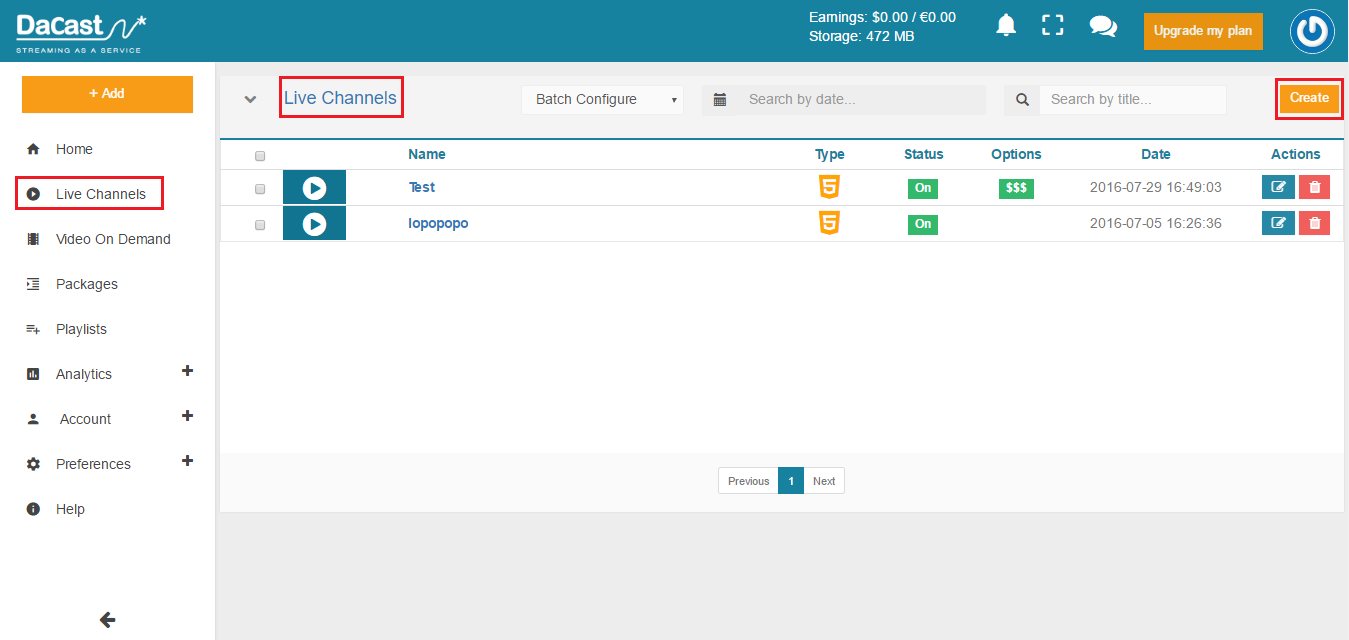Click the Search by title field
Screen dimensions: 1349x640
coord(1131,100)
